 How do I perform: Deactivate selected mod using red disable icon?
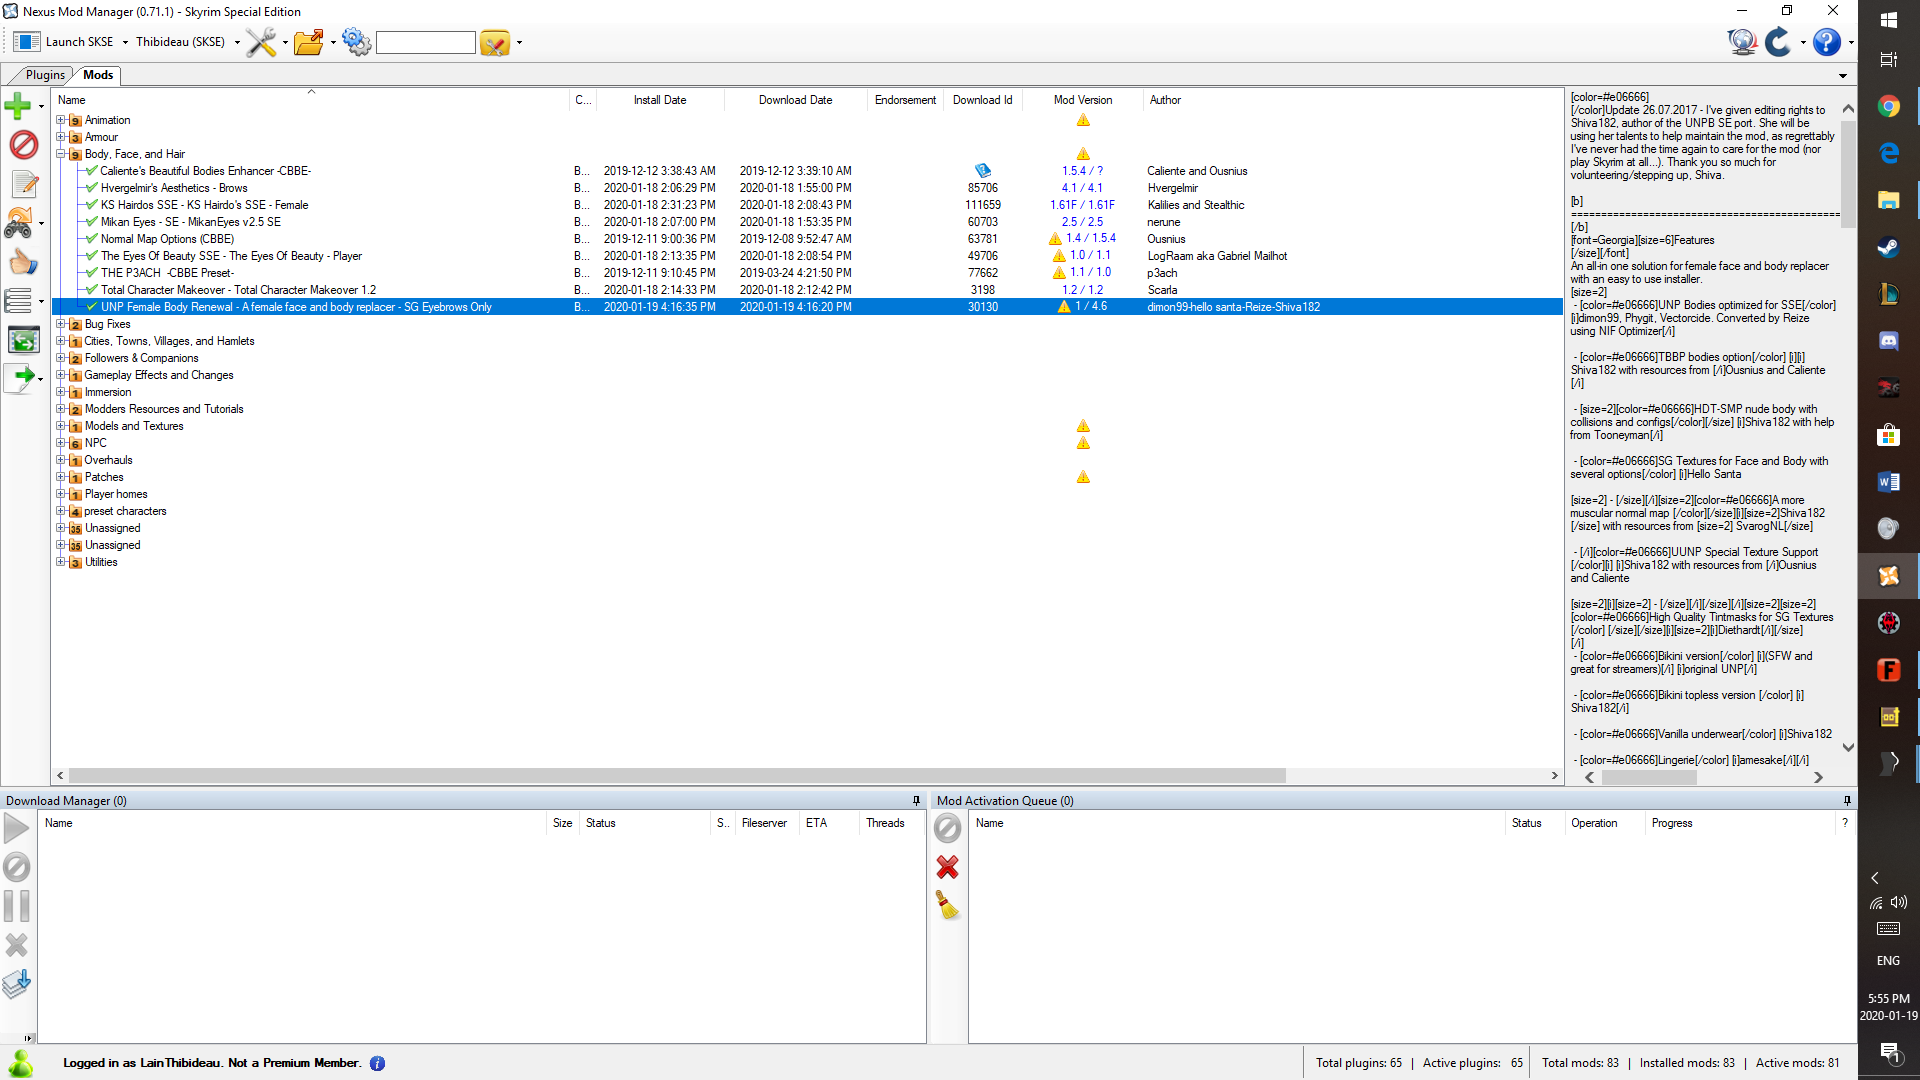[22, 145]
